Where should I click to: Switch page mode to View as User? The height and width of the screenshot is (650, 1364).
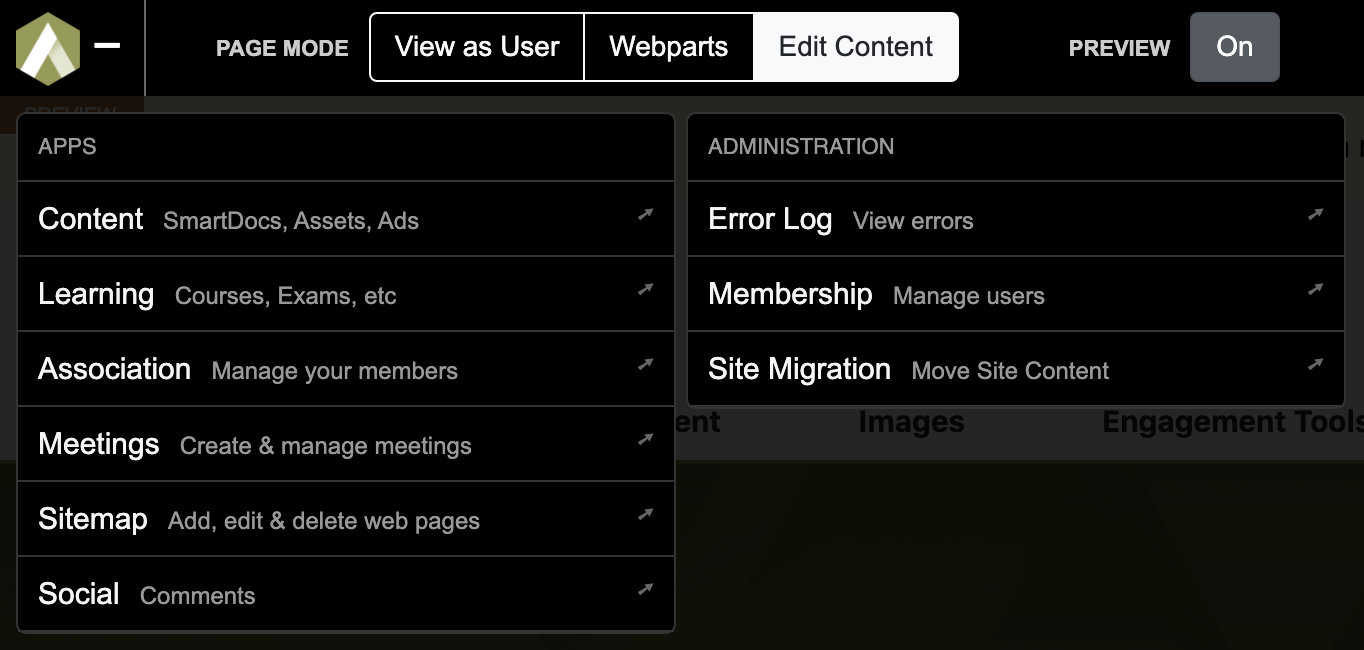click(477, 47)
